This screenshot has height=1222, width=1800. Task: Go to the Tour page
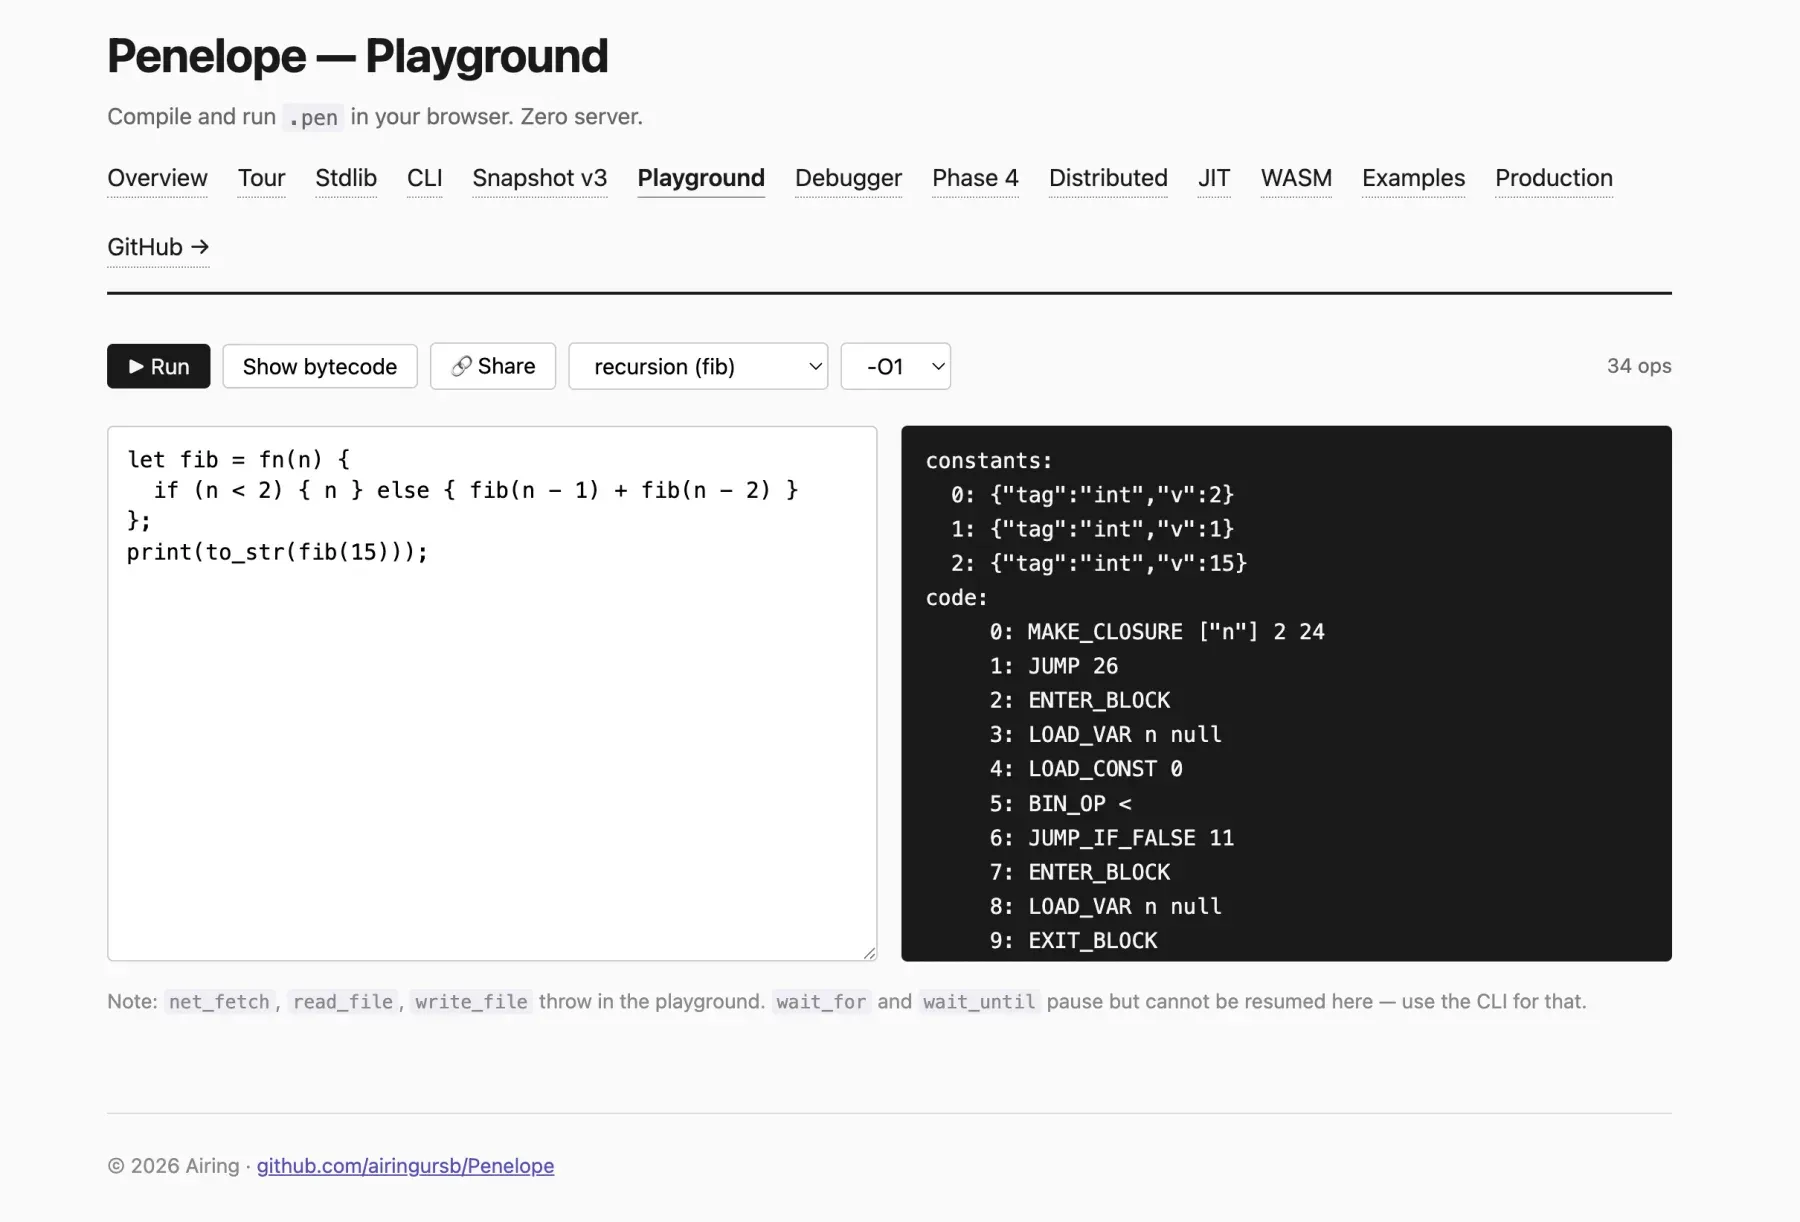[x=261, y=178]
